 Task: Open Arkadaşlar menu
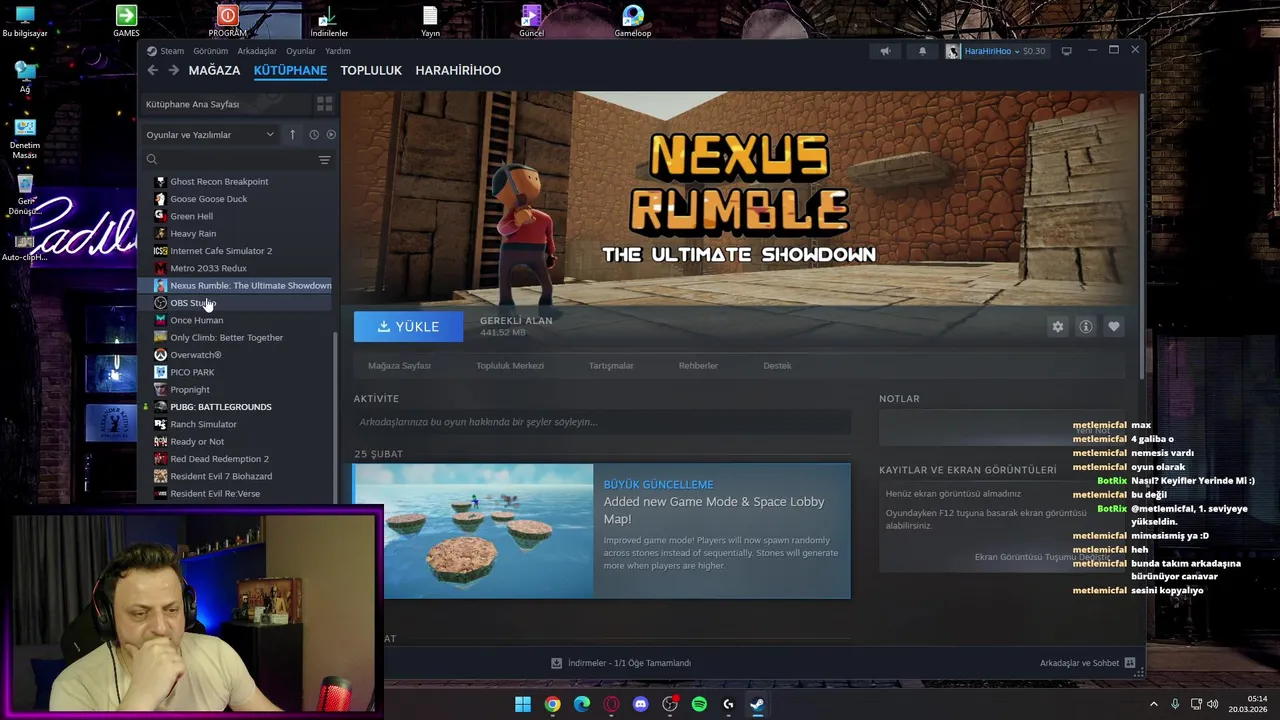pyautogui.click(x=257, y=51)
